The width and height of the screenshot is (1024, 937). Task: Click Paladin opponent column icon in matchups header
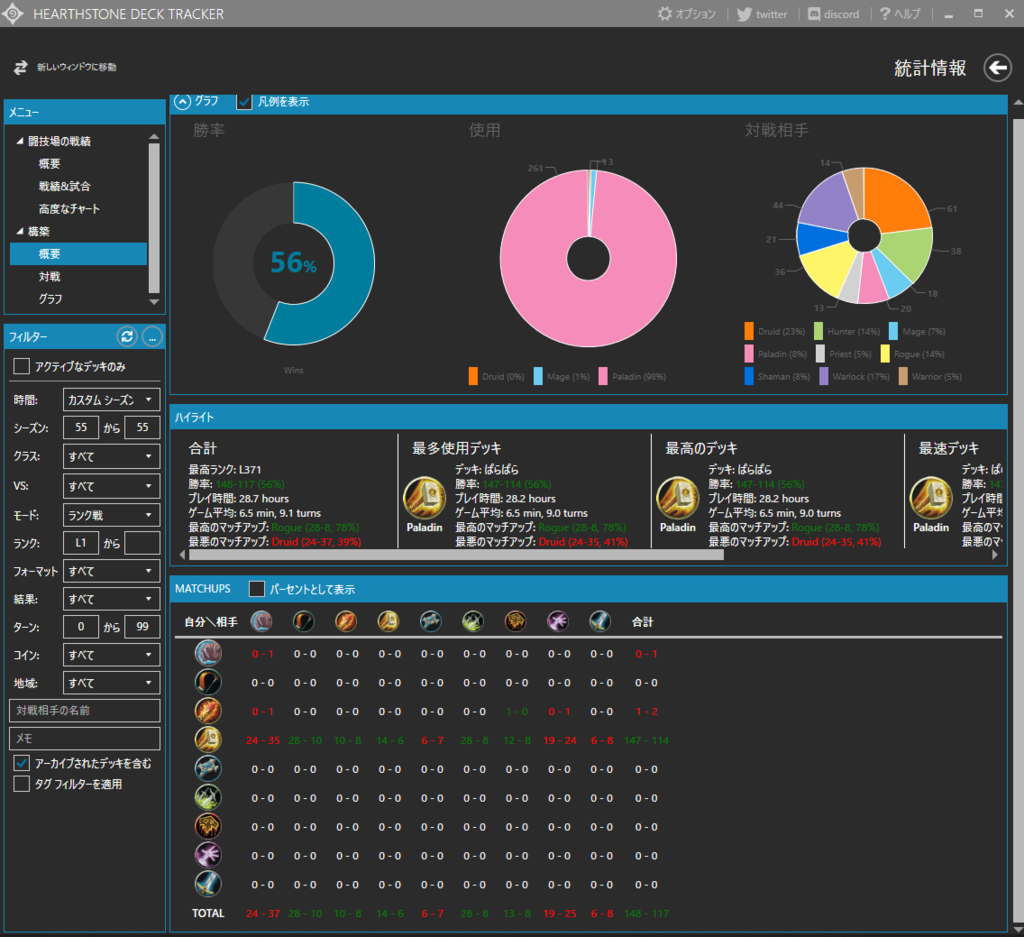tap(389, 621)
